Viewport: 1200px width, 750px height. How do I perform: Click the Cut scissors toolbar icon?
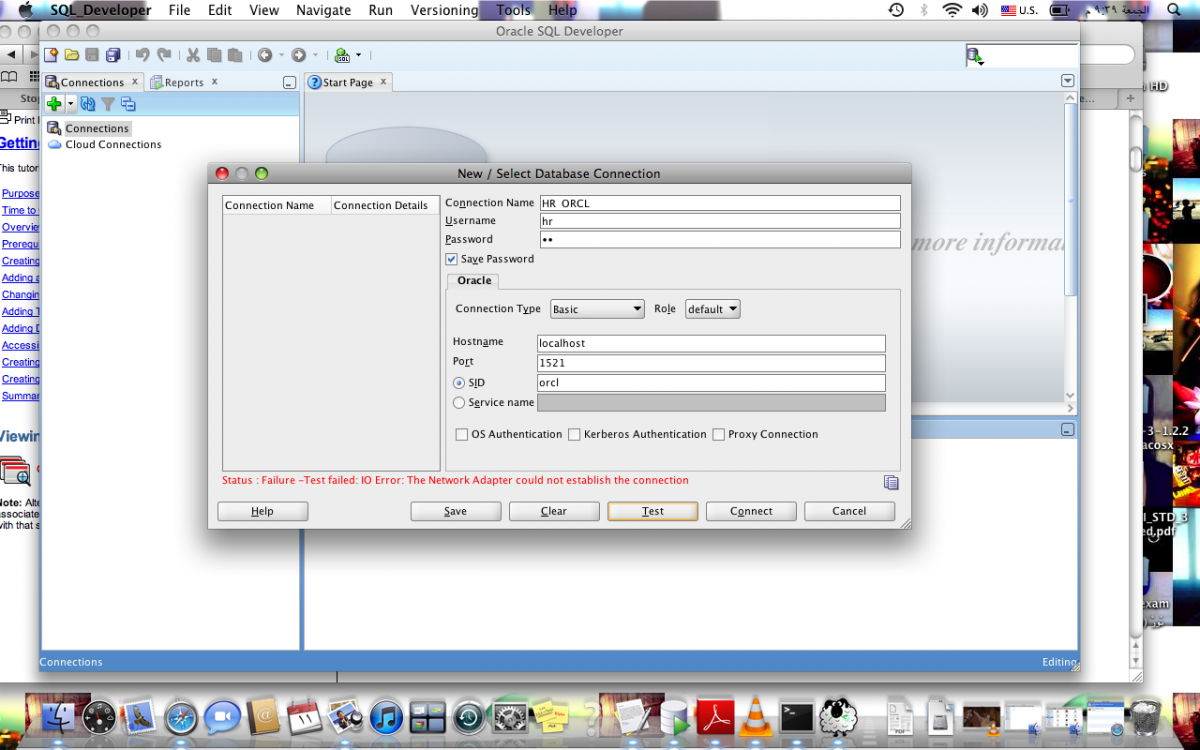point(192,55)
